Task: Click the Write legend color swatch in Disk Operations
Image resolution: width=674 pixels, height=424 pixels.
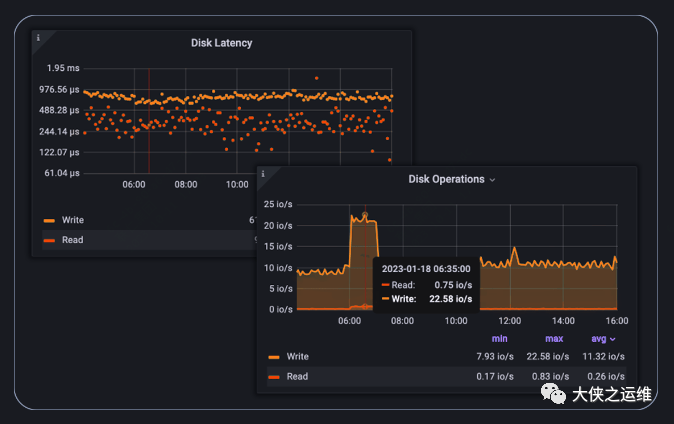Action: pos(274,357)
